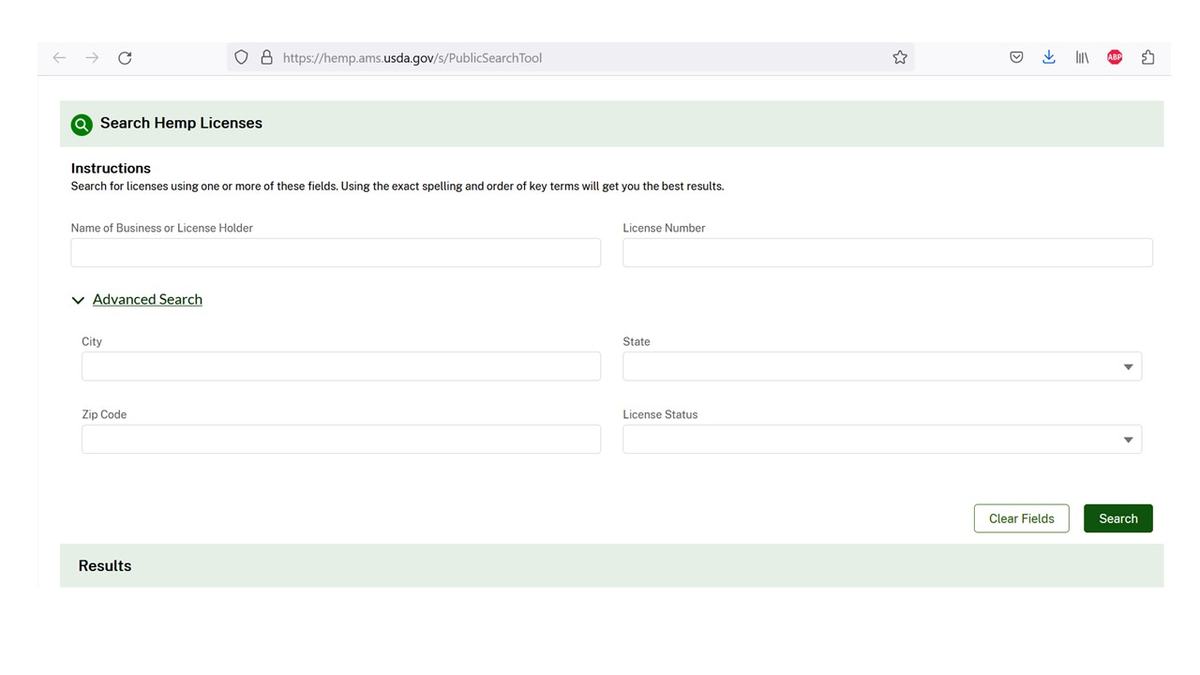Click the browser forward arrow
The height and width of the screenshot is (675, 1200).
pyautogui.click(x=92, y=58)
